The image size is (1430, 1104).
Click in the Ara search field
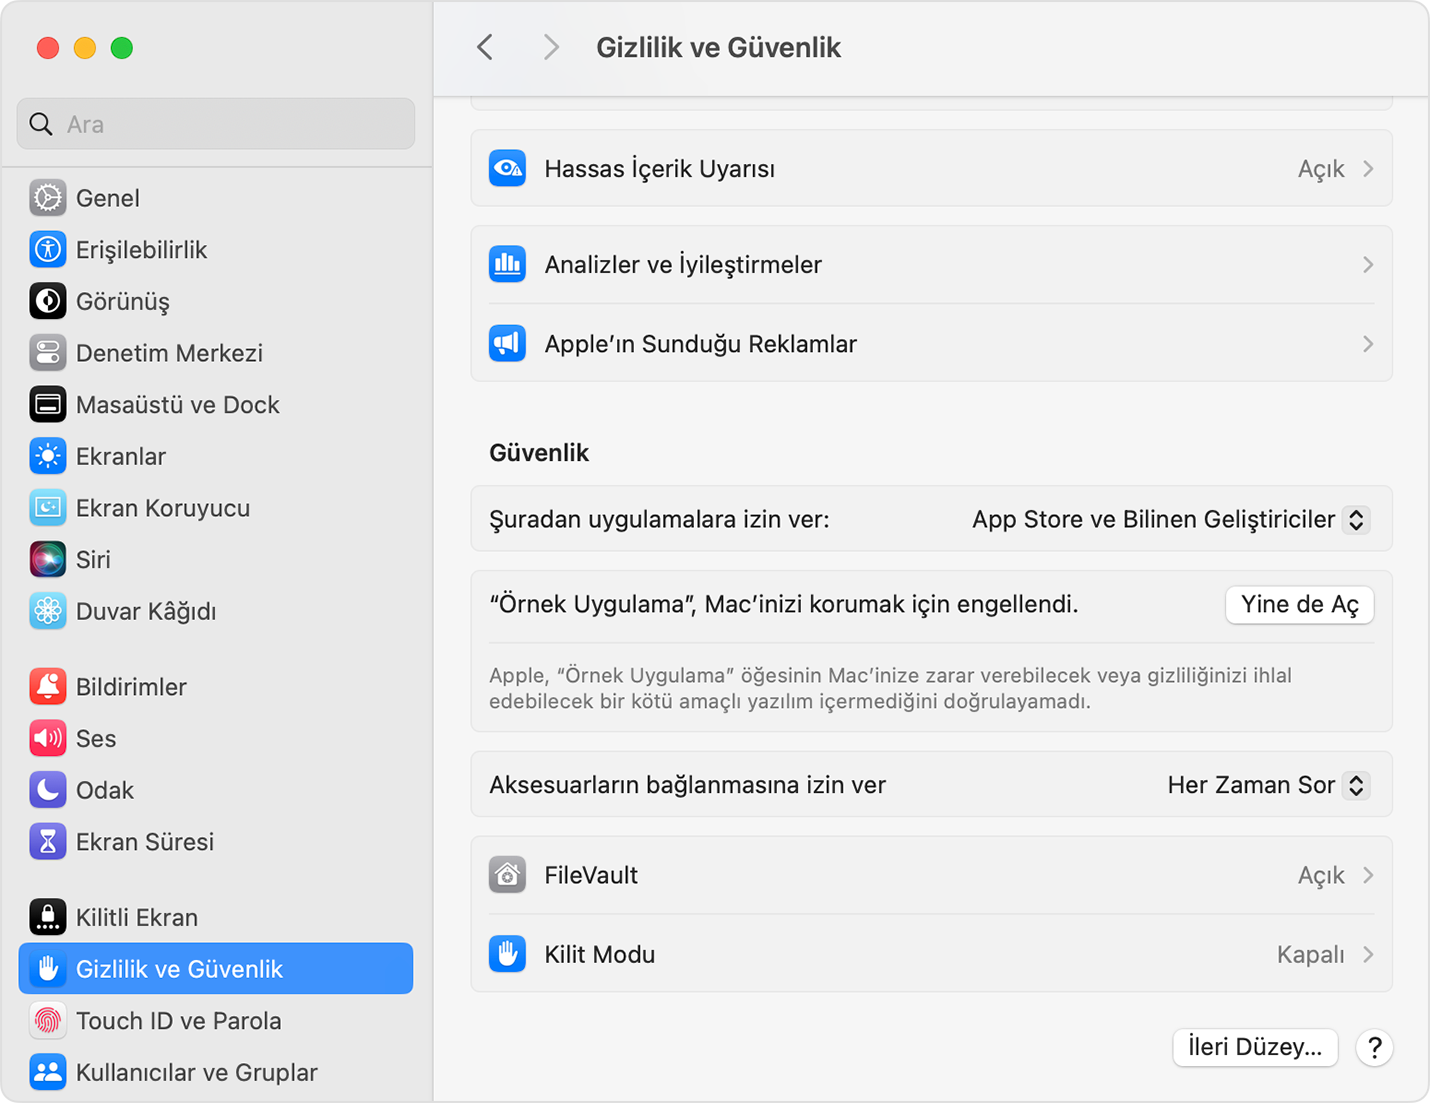216,124
